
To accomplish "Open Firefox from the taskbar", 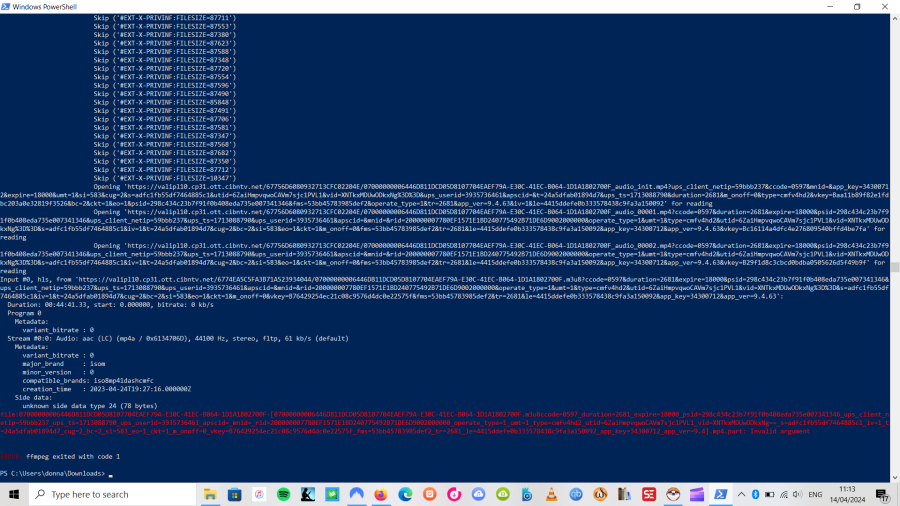I will pyautogui.click(x=381, y=494).
